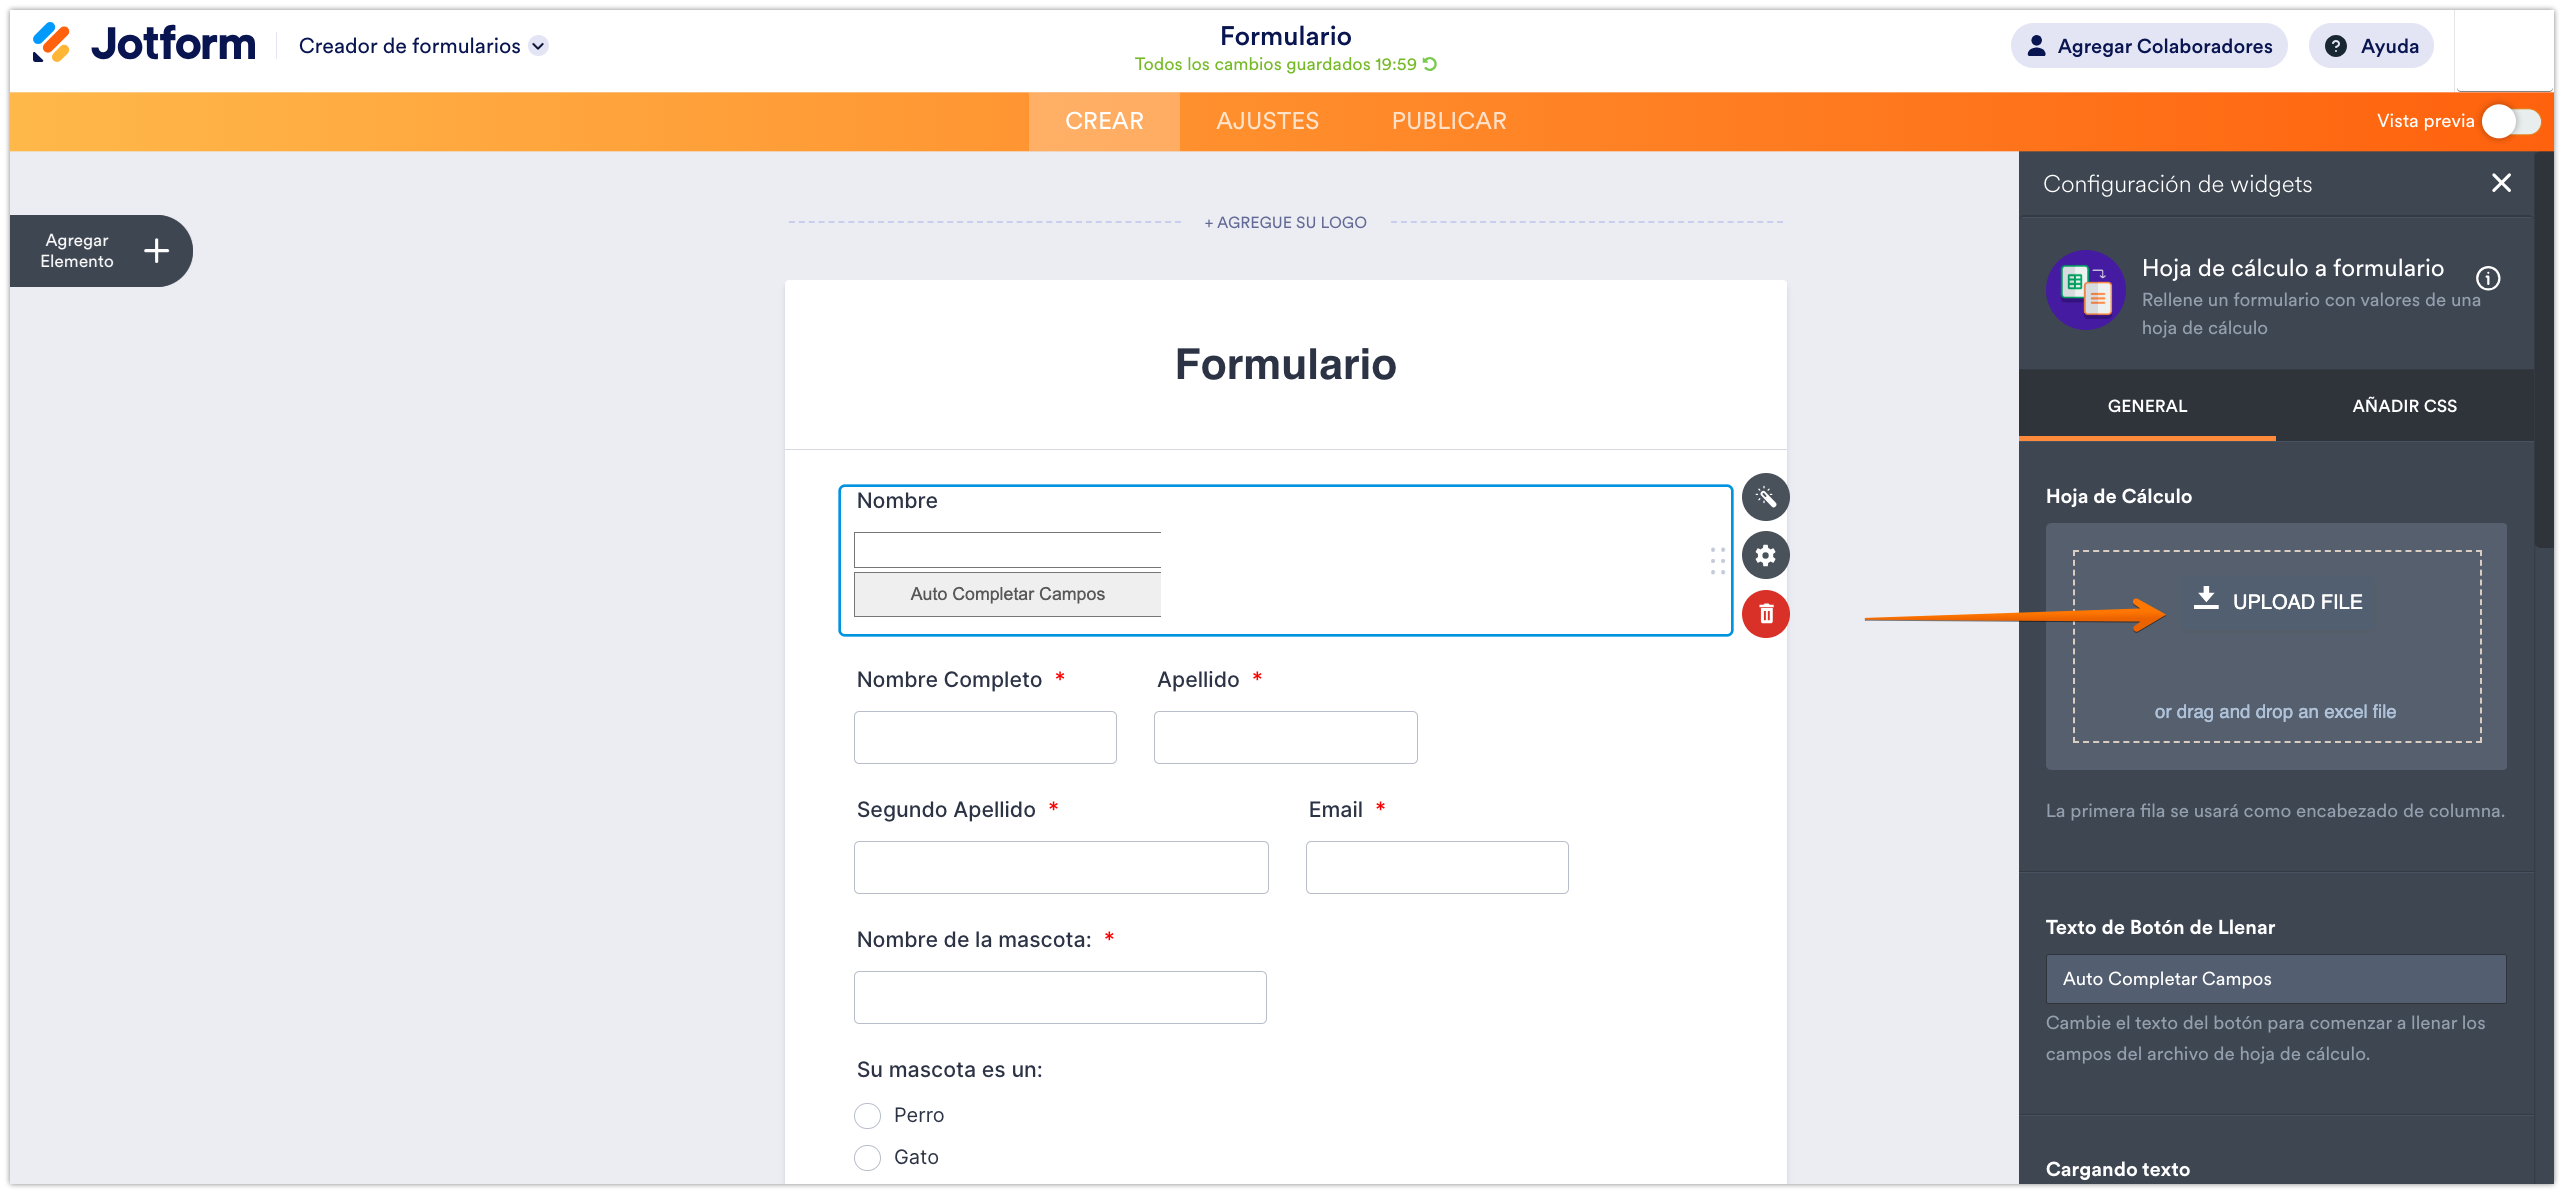Click the Jotform logo icon
The image size is (2564, 1194).
(x=51, y=43)
